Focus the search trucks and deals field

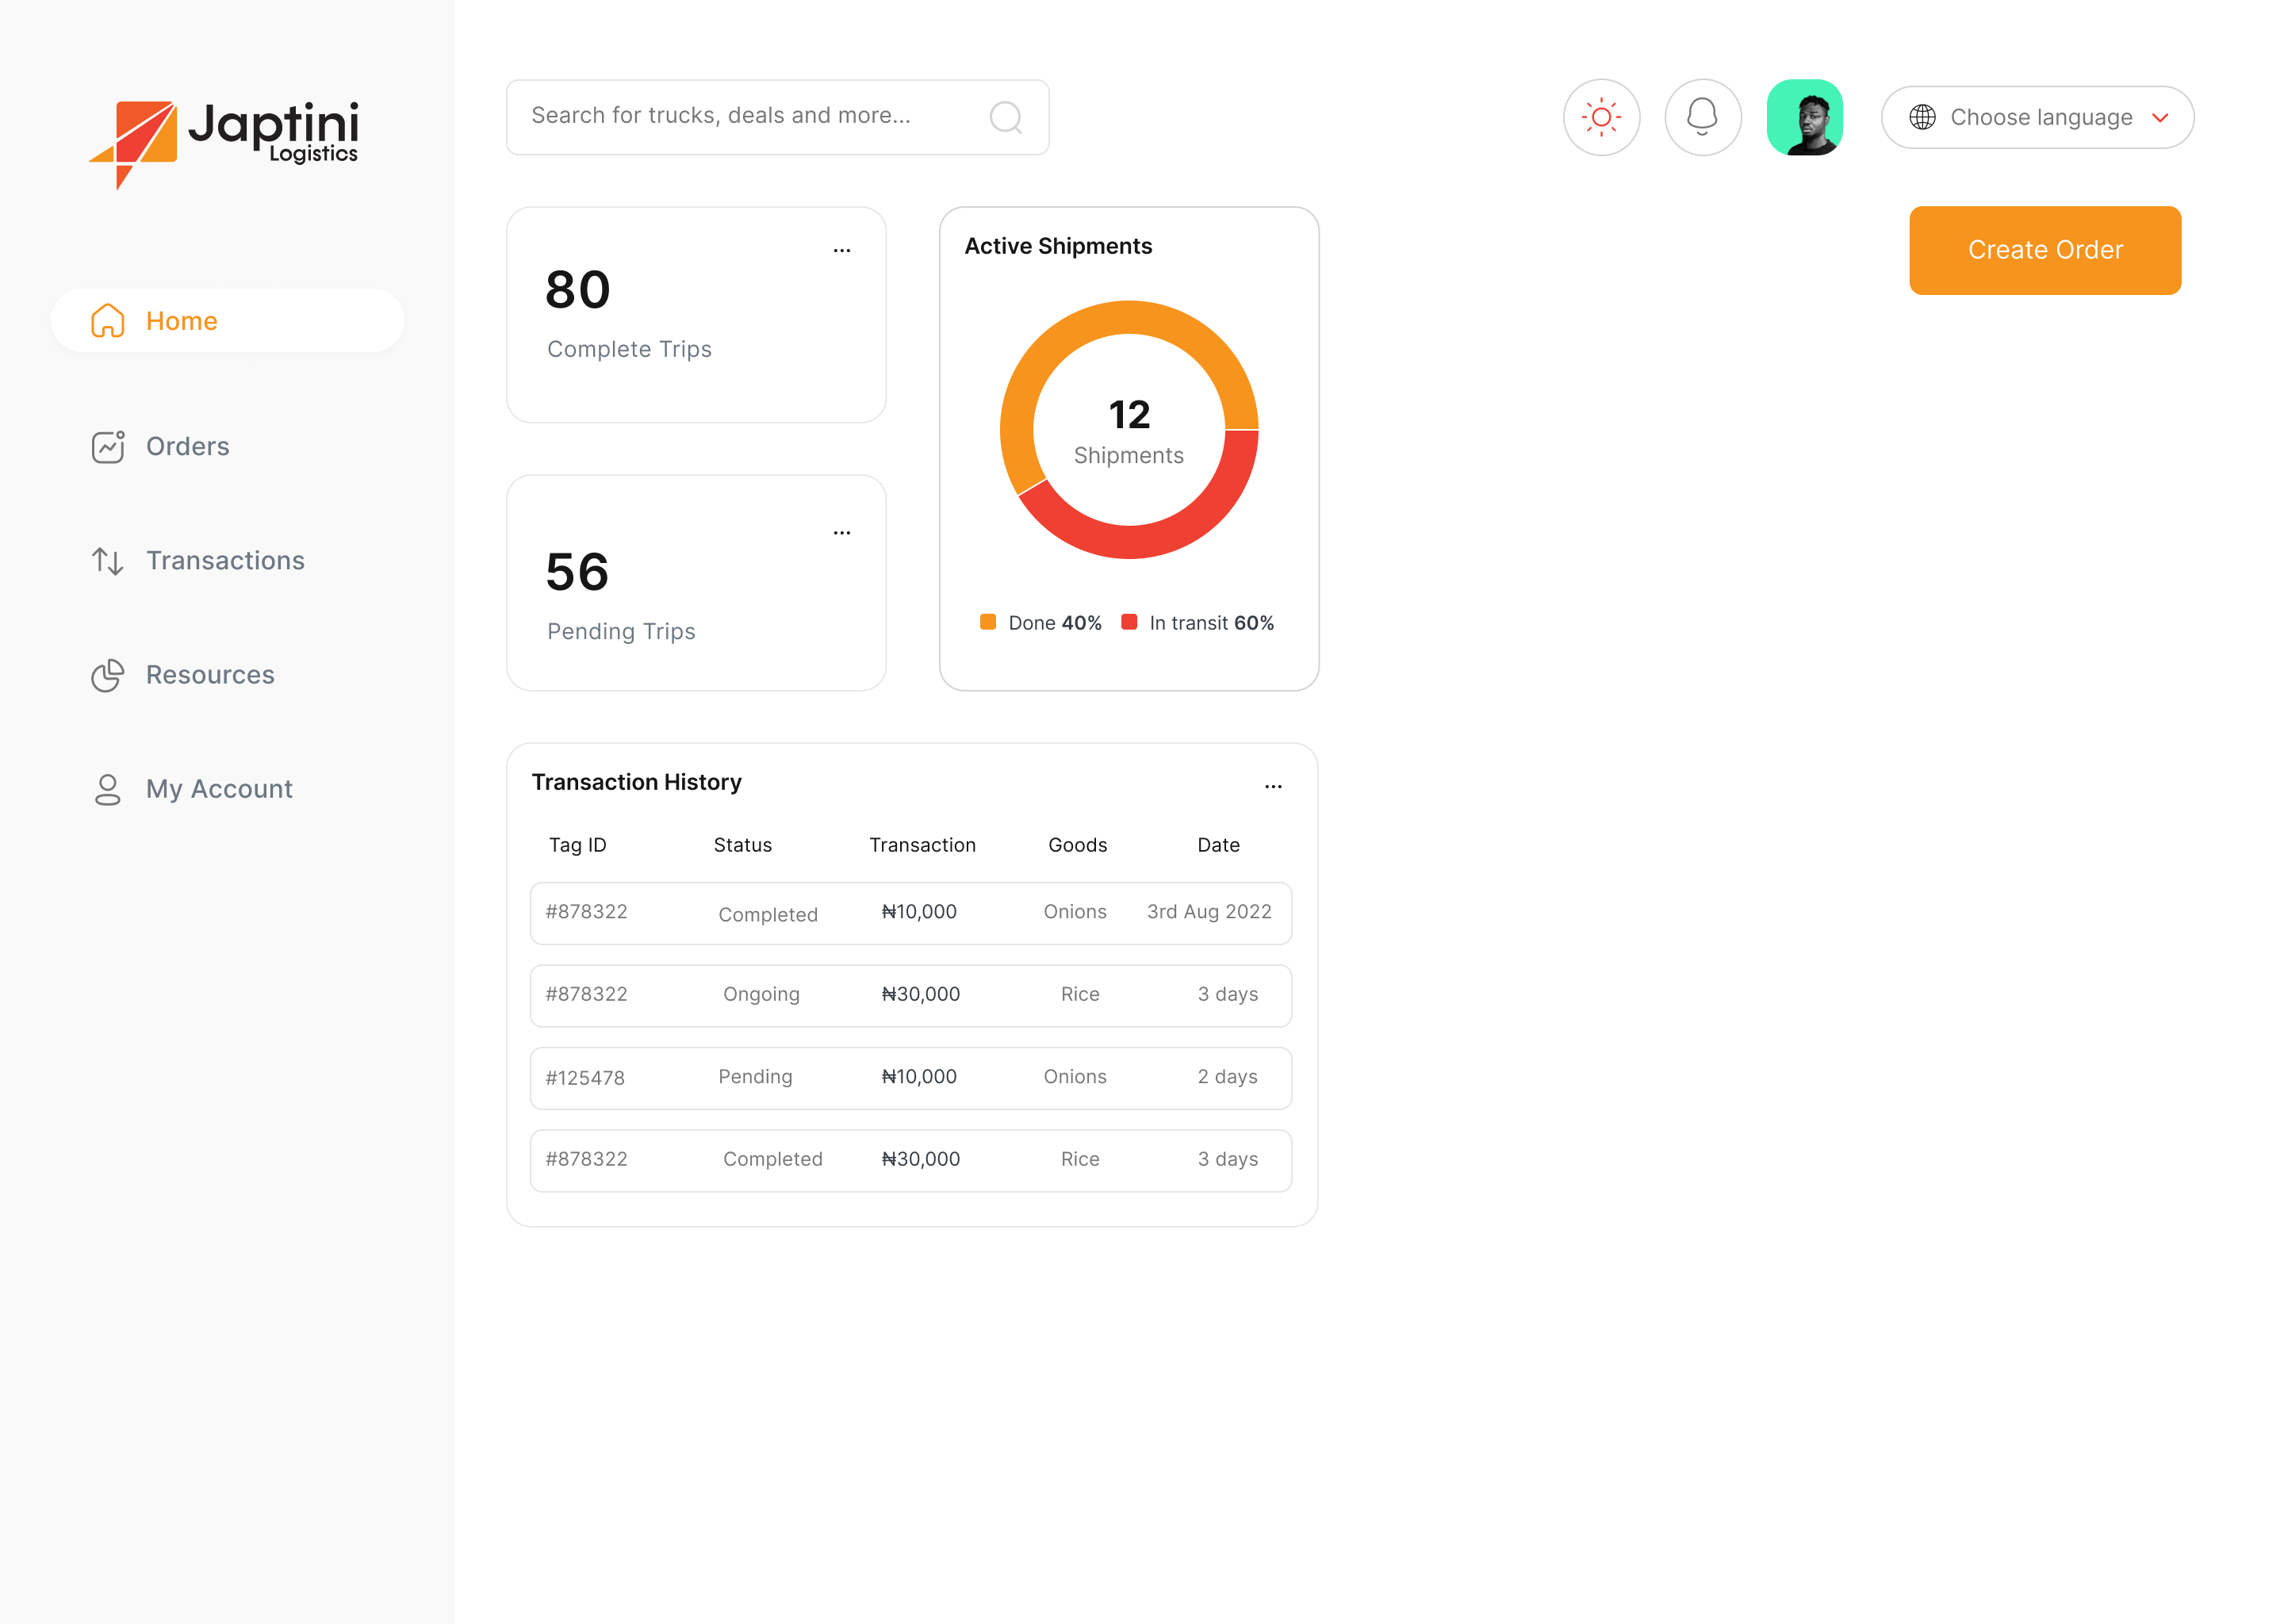[x=777, y=117]
